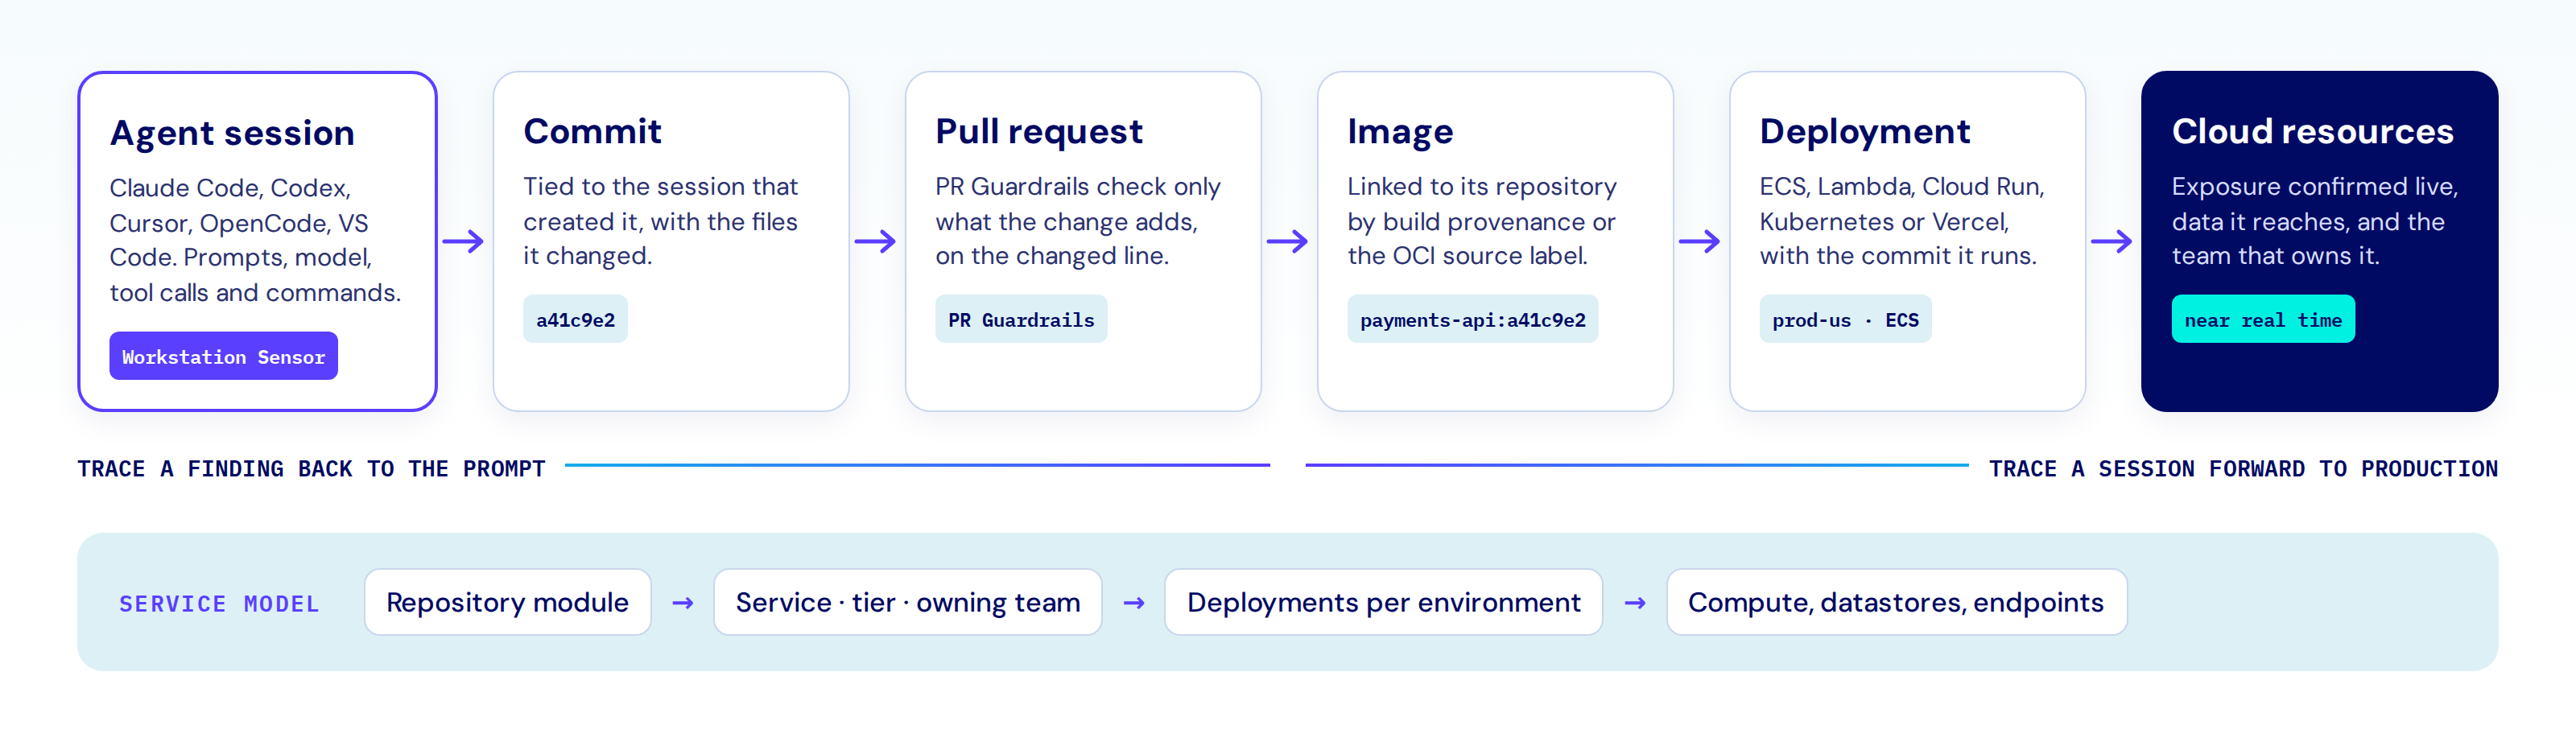Select the Pull request heading

pos(1039,131)
